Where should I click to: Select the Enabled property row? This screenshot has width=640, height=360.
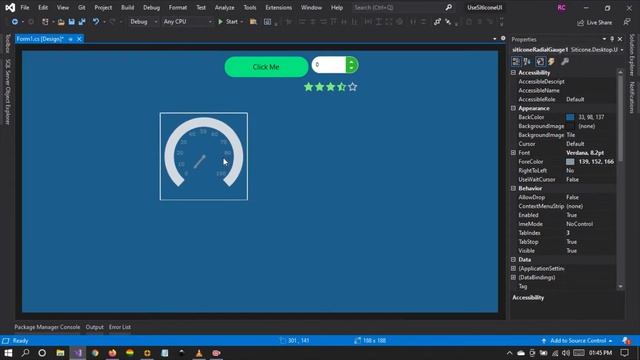tap(564, 215)
